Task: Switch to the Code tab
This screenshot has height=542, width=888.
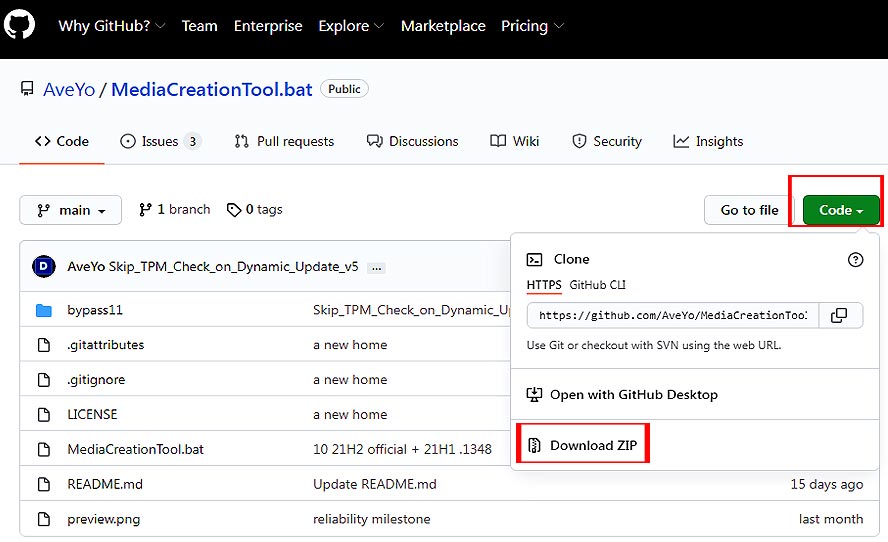Action: click(62, 141)
